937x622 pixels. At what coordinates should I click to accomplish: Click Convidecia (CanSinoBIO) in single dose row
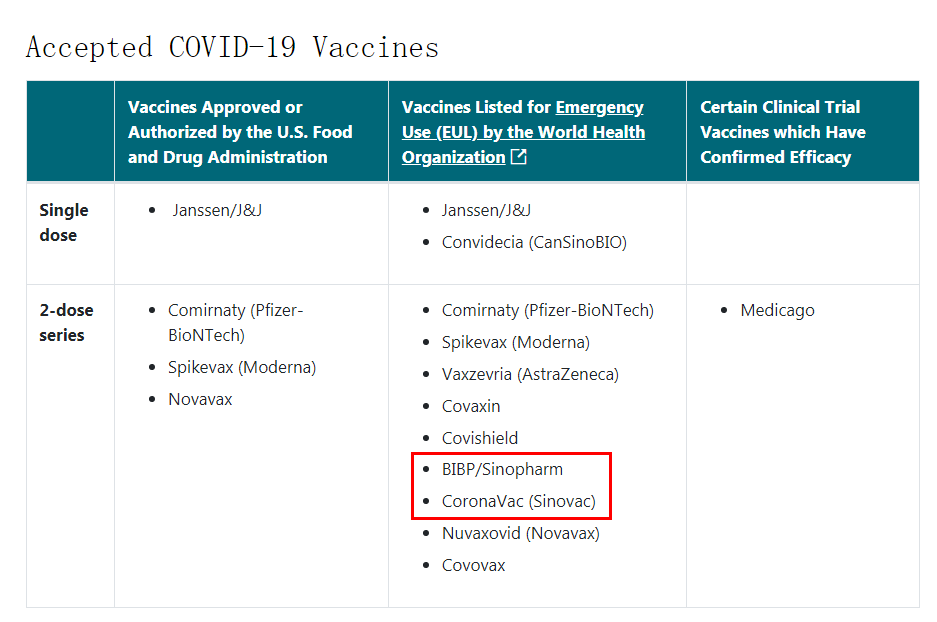534,243
